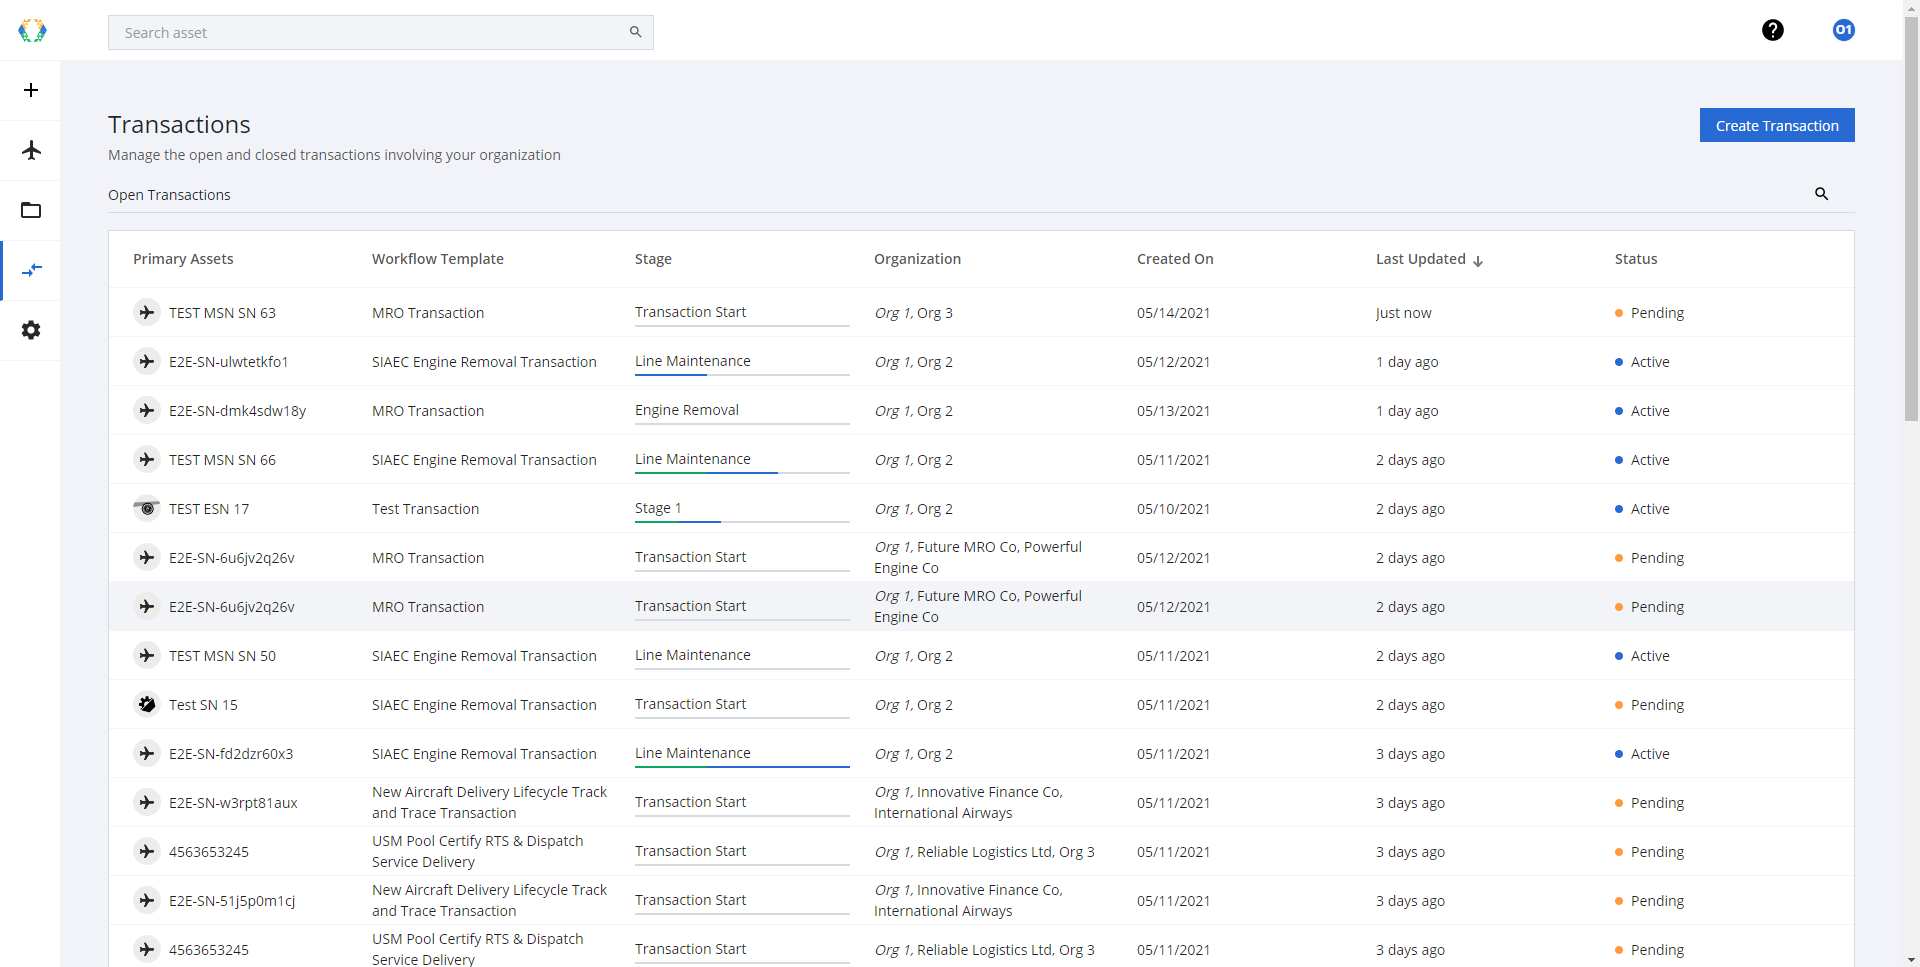Image resolution: width=1920 pixels, height=967 pixels.
Task: Sort by Workflow Template column header
Action: [438, 259]
